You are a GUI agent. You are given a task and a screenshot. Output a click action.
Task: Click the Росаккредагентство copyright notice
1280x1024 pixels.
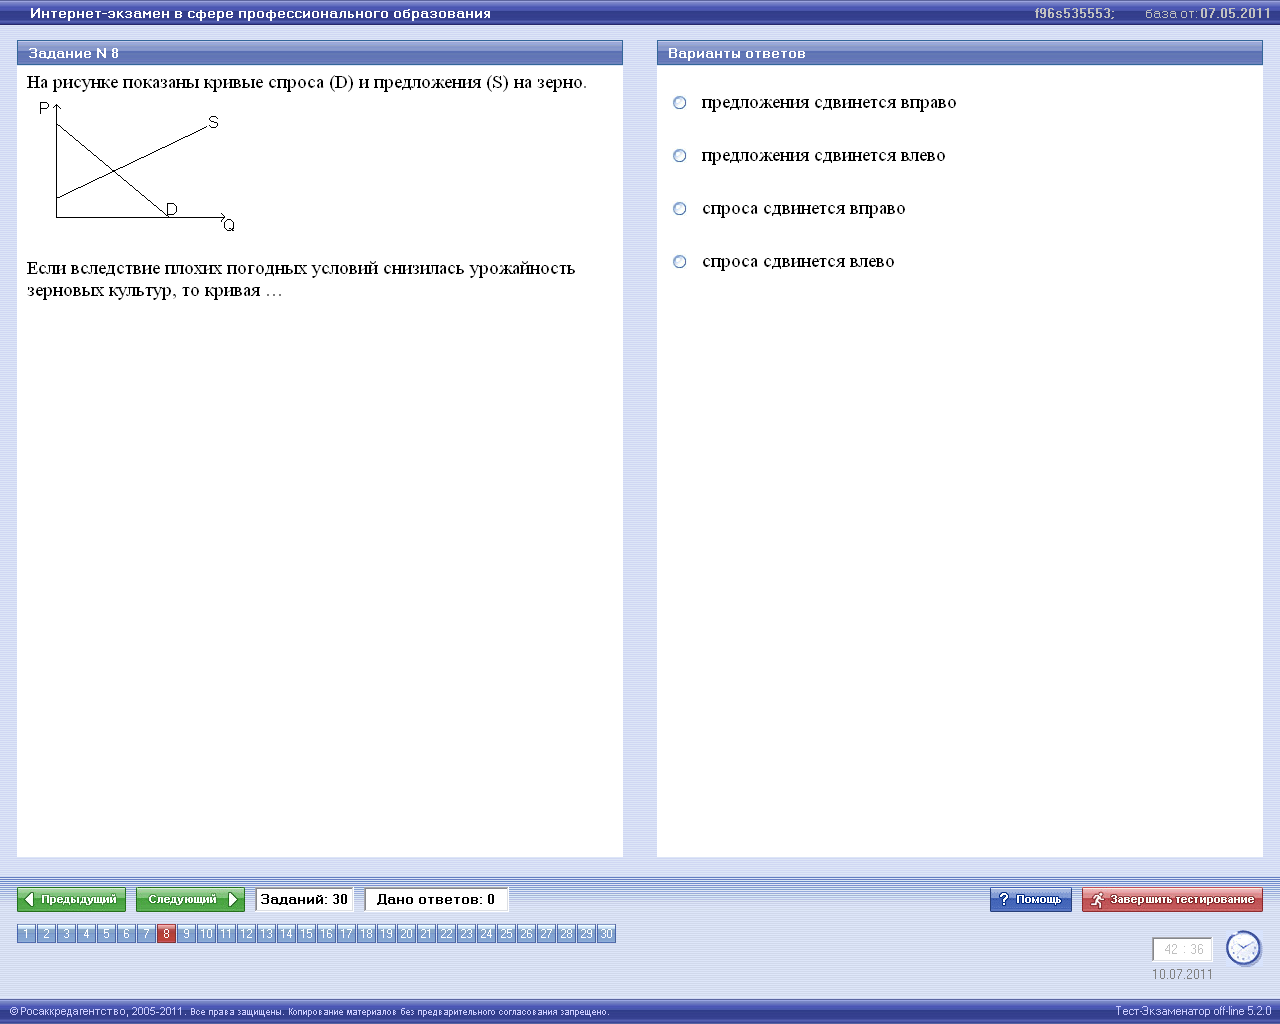pos(309,1012)
